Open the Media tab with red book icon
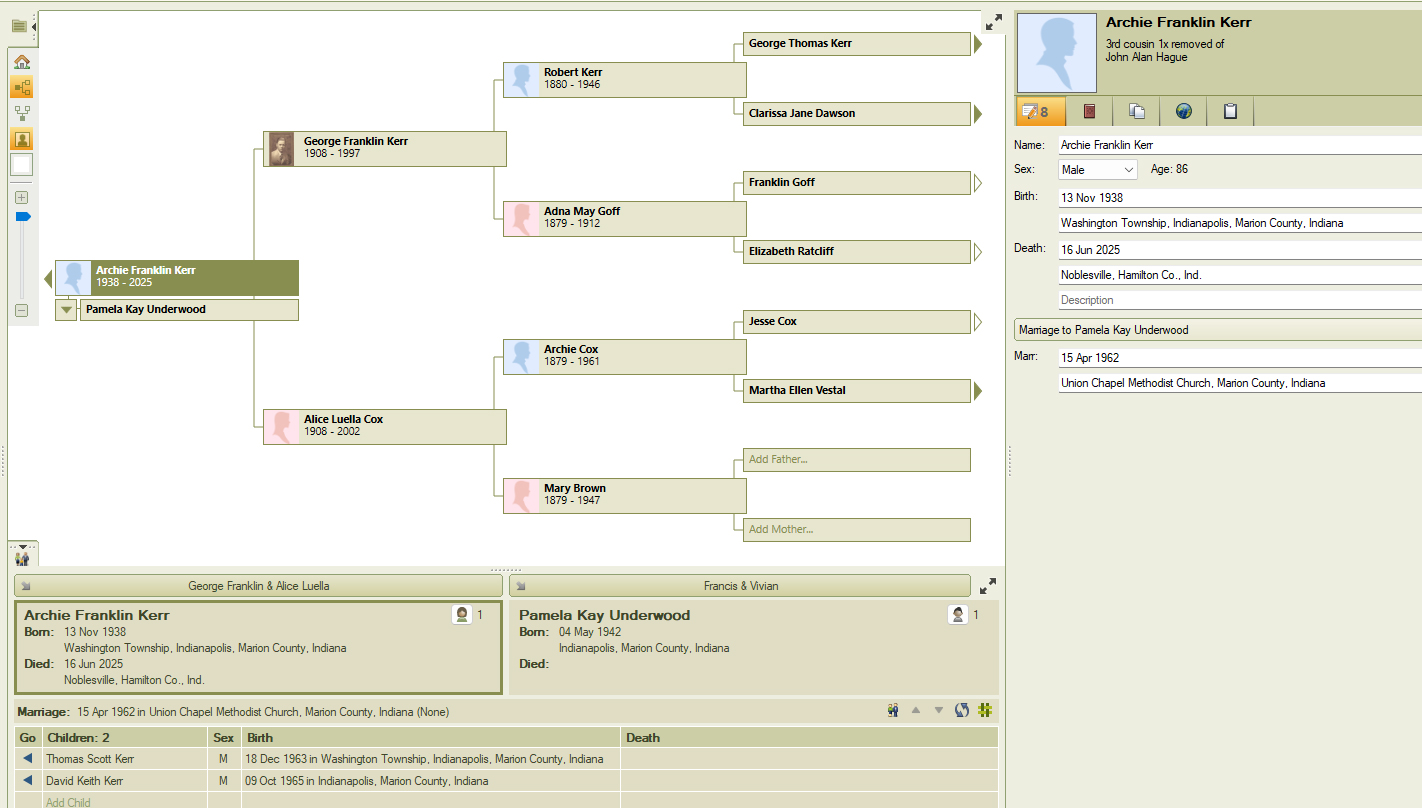1422x808 pixels. (x=1089, y=111)
